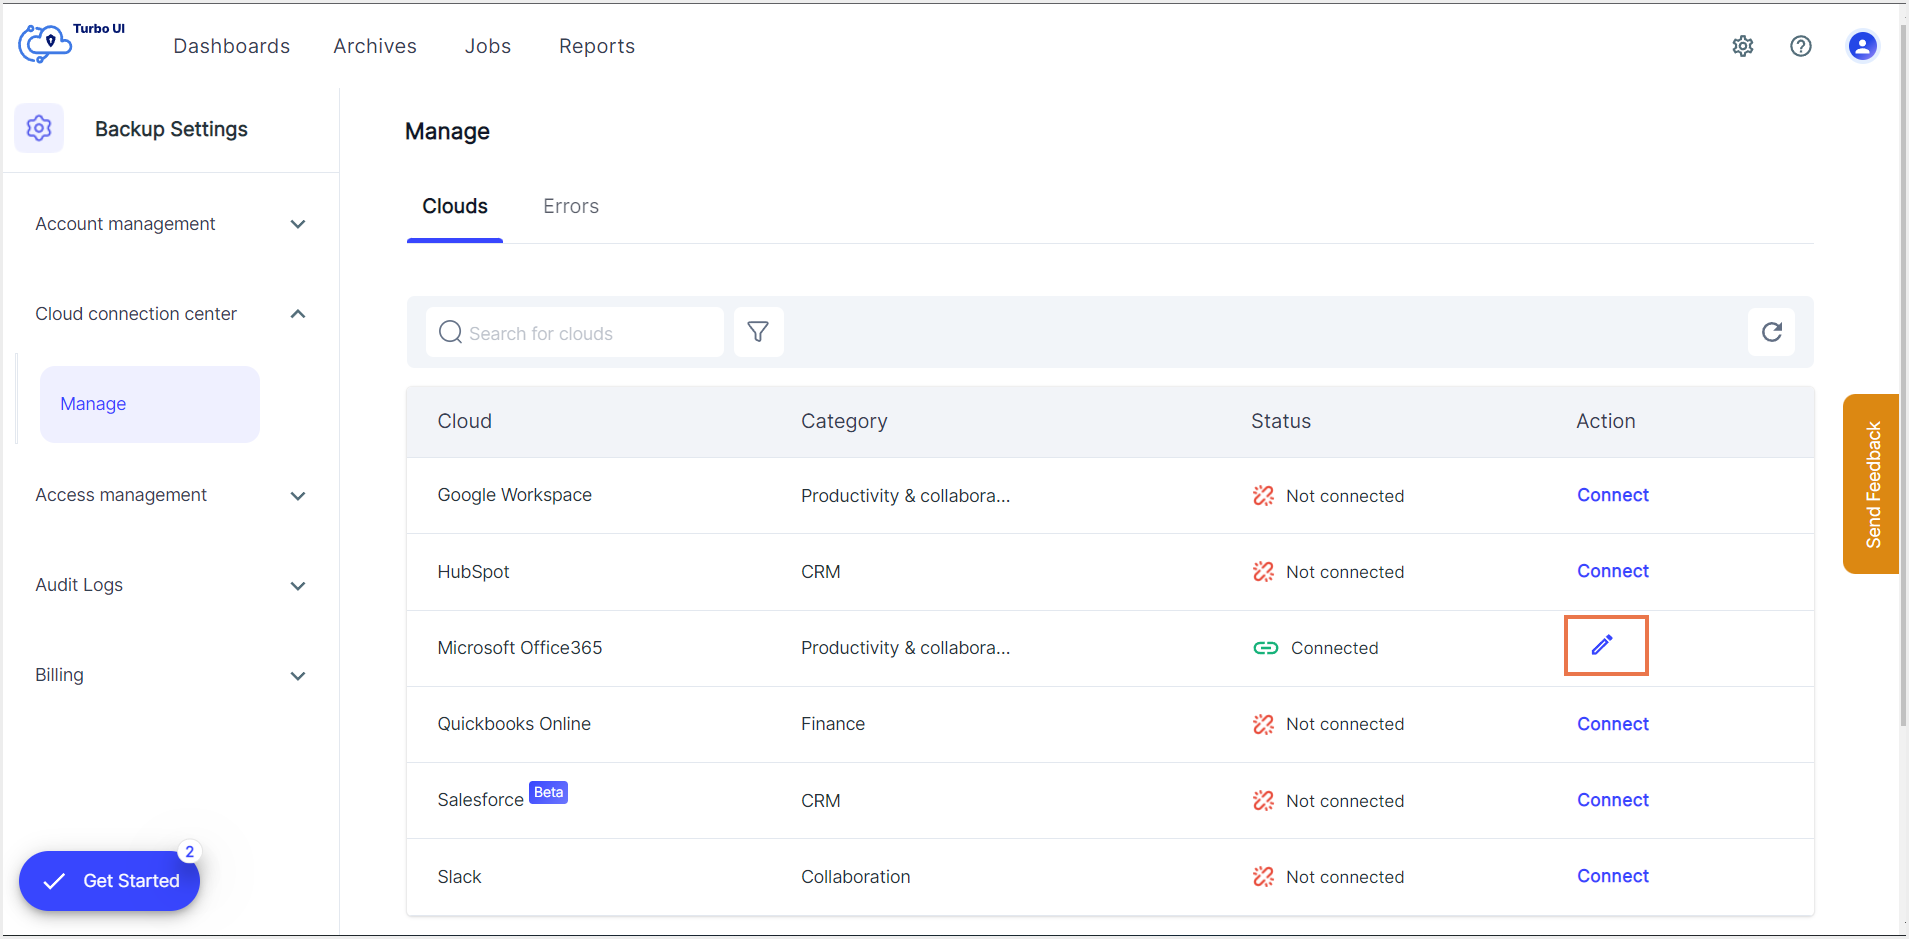Open the user profile avatar
This screenshot has width=1909, height=939.
pyautogui.click(x=1861, y=46)
